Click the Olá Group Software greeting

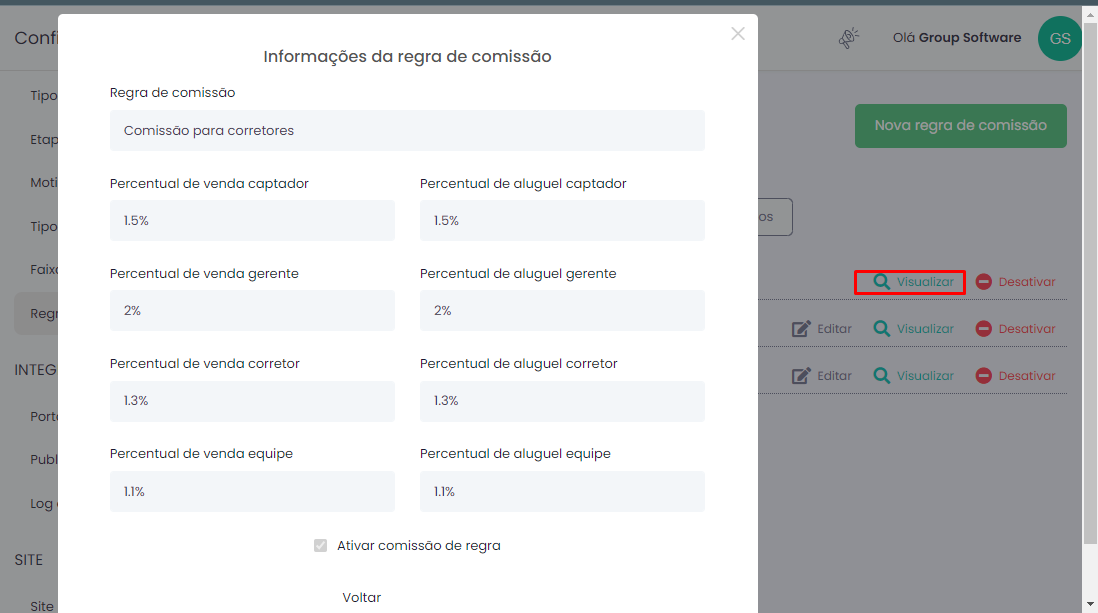pos(957,38)
